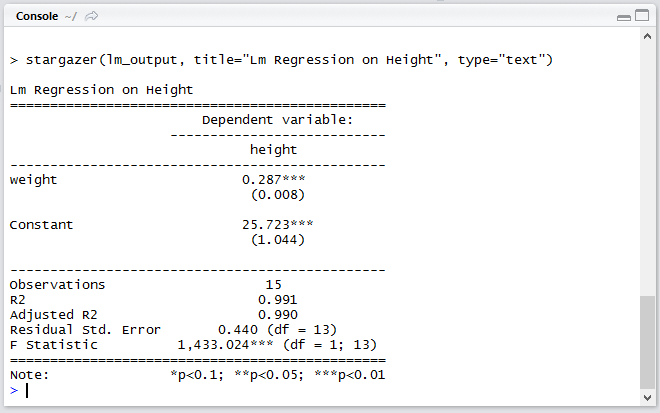Click the scroll down arrow
The image size is (660, 413).
click(x=646, y=399)
